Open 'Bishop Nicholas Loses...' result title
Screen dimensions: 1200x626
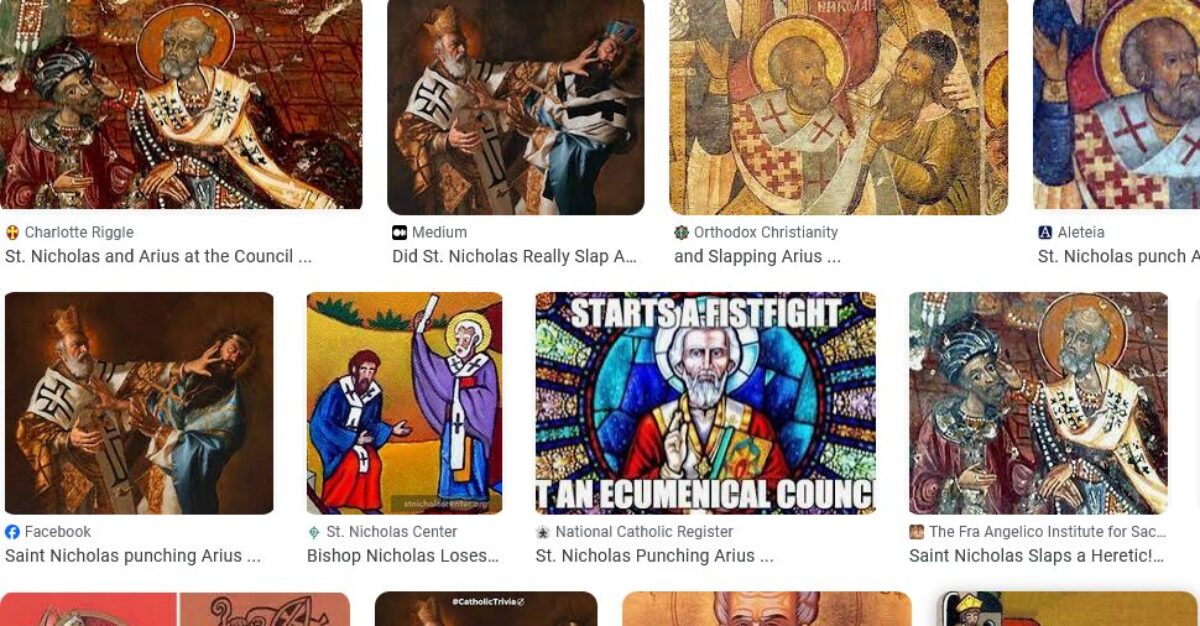[x=403, y=556]
